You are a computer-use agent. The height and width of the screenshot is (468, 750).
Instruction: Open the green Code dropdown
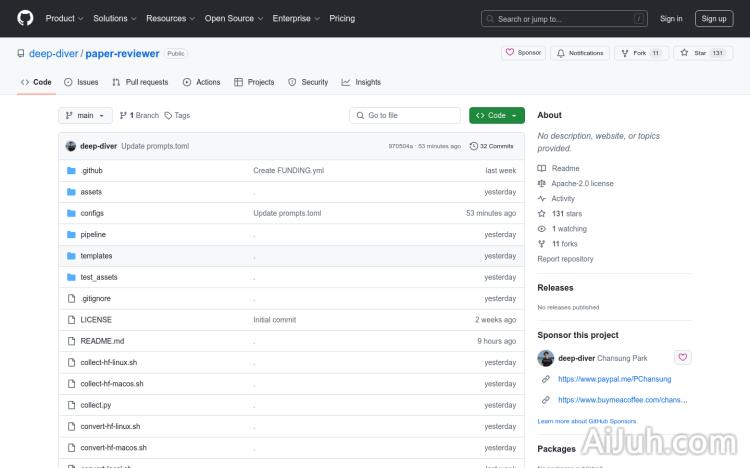pyautogui.click(x=496, y=115)
